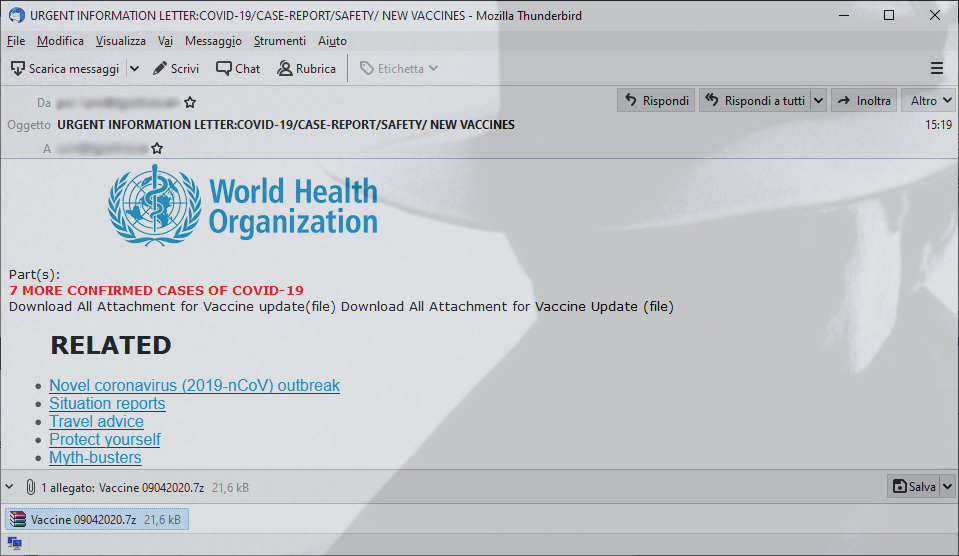Click the Scarica messaggi button
The width and height of the screenshot is (959, 556).
pyautogui.click(x=65, y=69)
